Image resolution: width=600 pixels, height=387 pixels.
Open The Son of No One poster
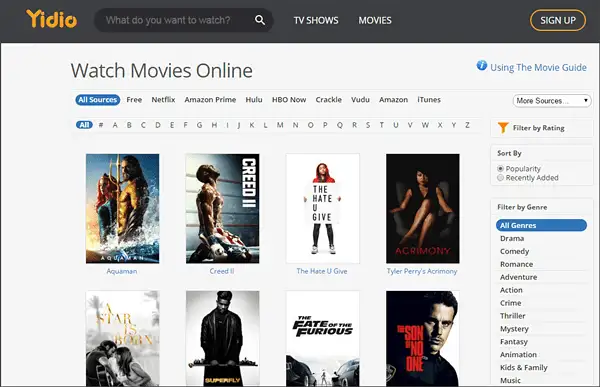[422, 338]
